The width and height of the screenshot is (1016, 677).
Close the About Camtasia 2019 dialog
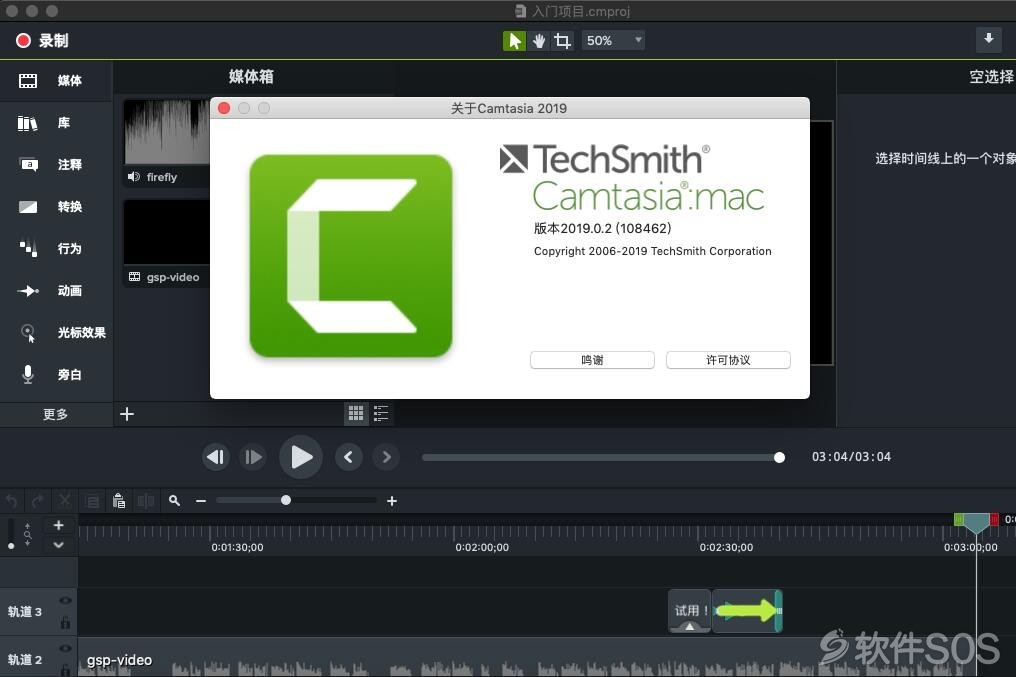[224, 108]
